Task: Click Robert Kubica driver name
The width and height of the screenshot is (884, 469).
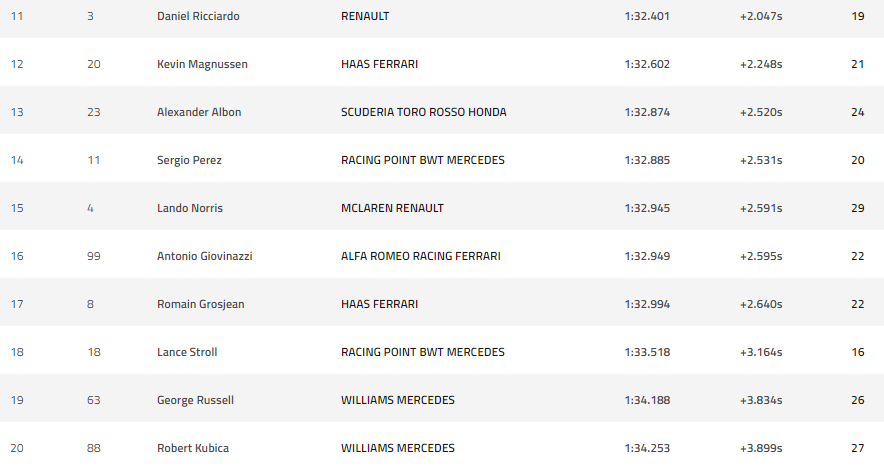Action: click(x=193, y=448)
